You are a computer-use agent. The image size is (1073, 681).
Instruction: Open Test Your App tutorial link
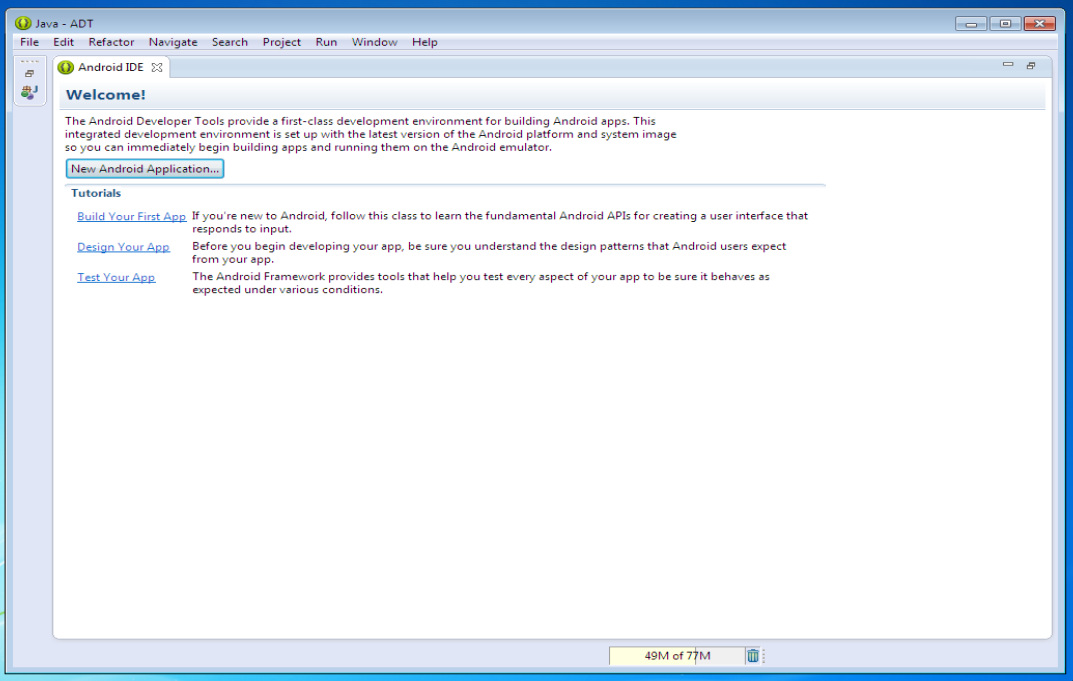pos(116,277)
